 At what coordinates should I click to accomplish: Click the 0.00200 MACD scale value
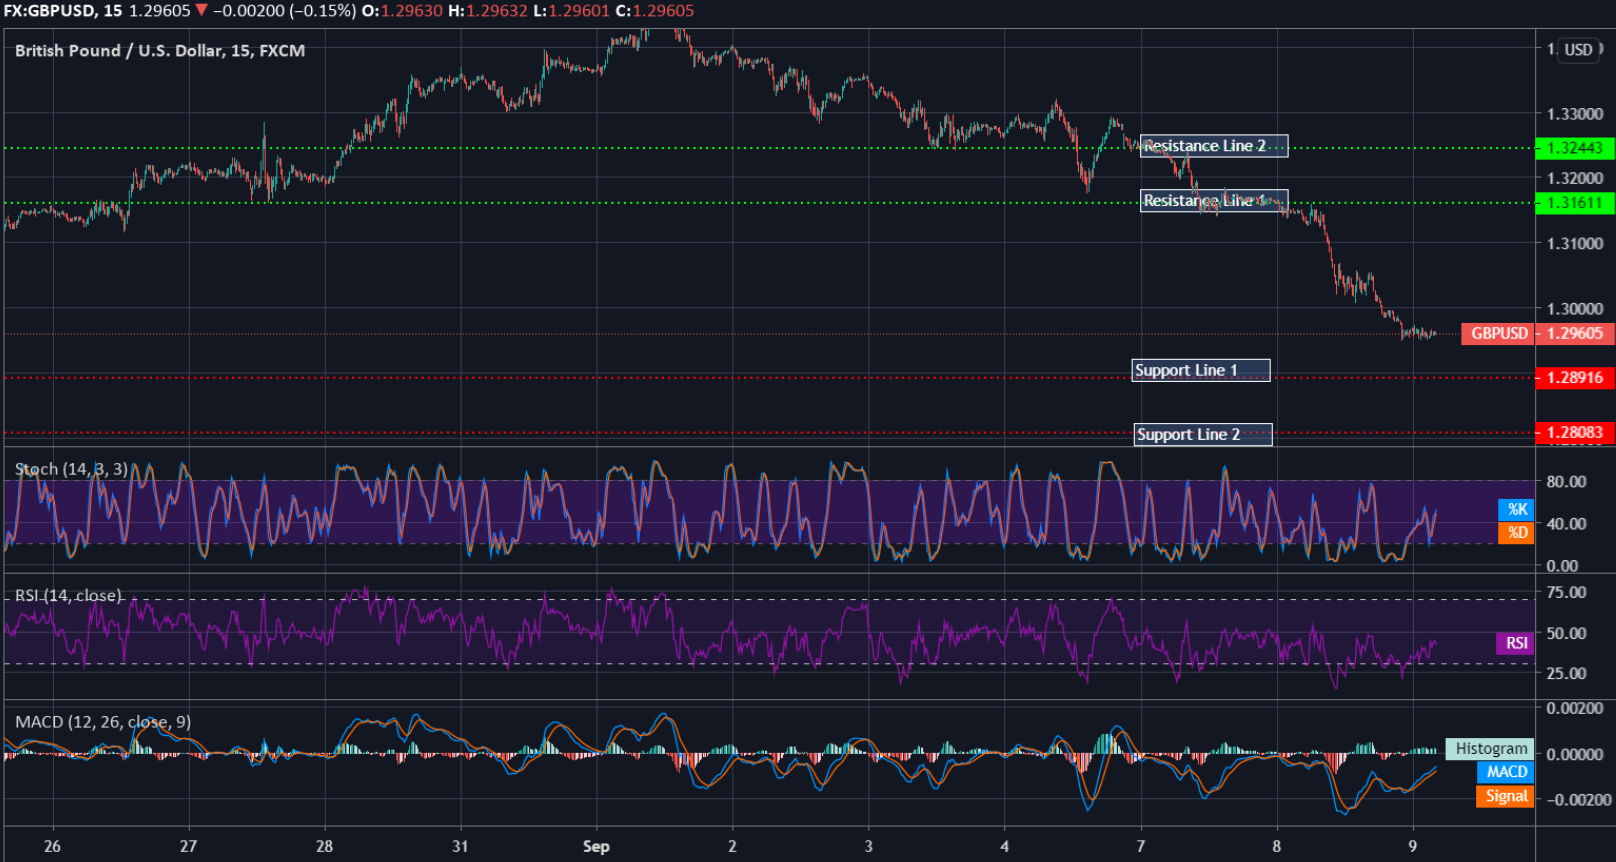1575,709
